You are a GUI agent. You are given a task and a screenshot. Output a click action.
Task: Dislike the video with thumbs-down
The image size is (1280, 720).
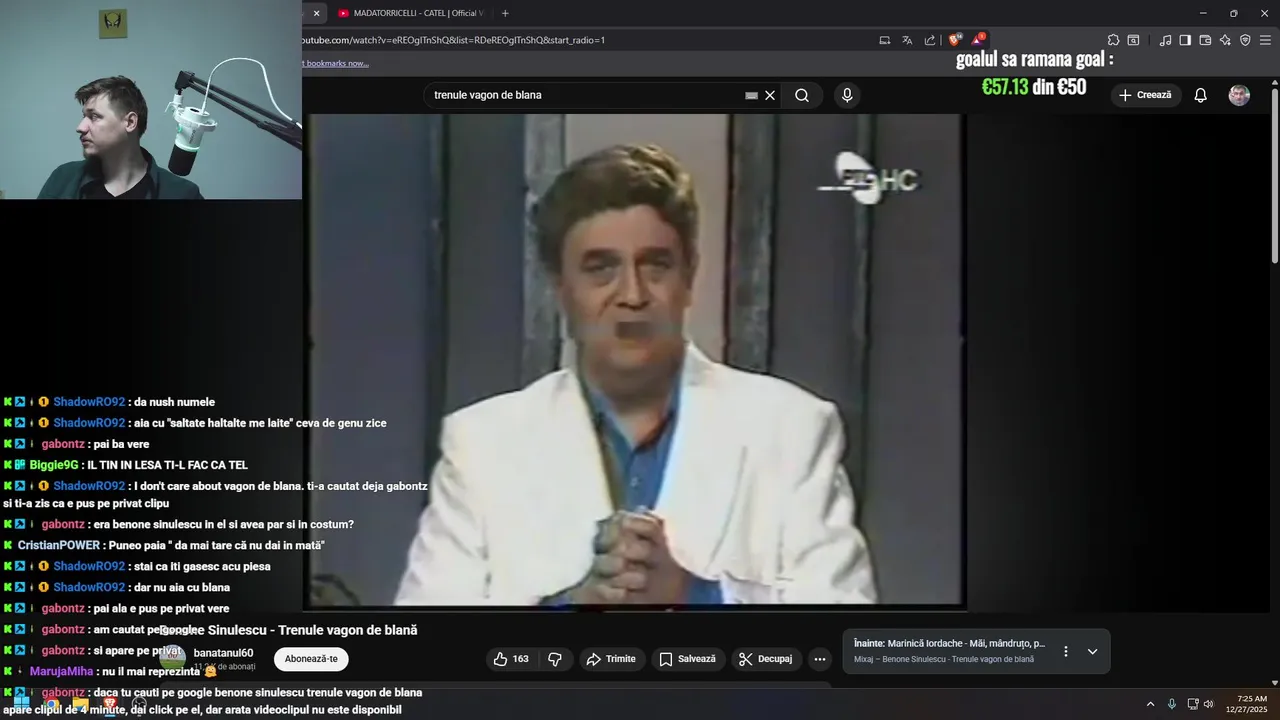(x=554, y=659)
